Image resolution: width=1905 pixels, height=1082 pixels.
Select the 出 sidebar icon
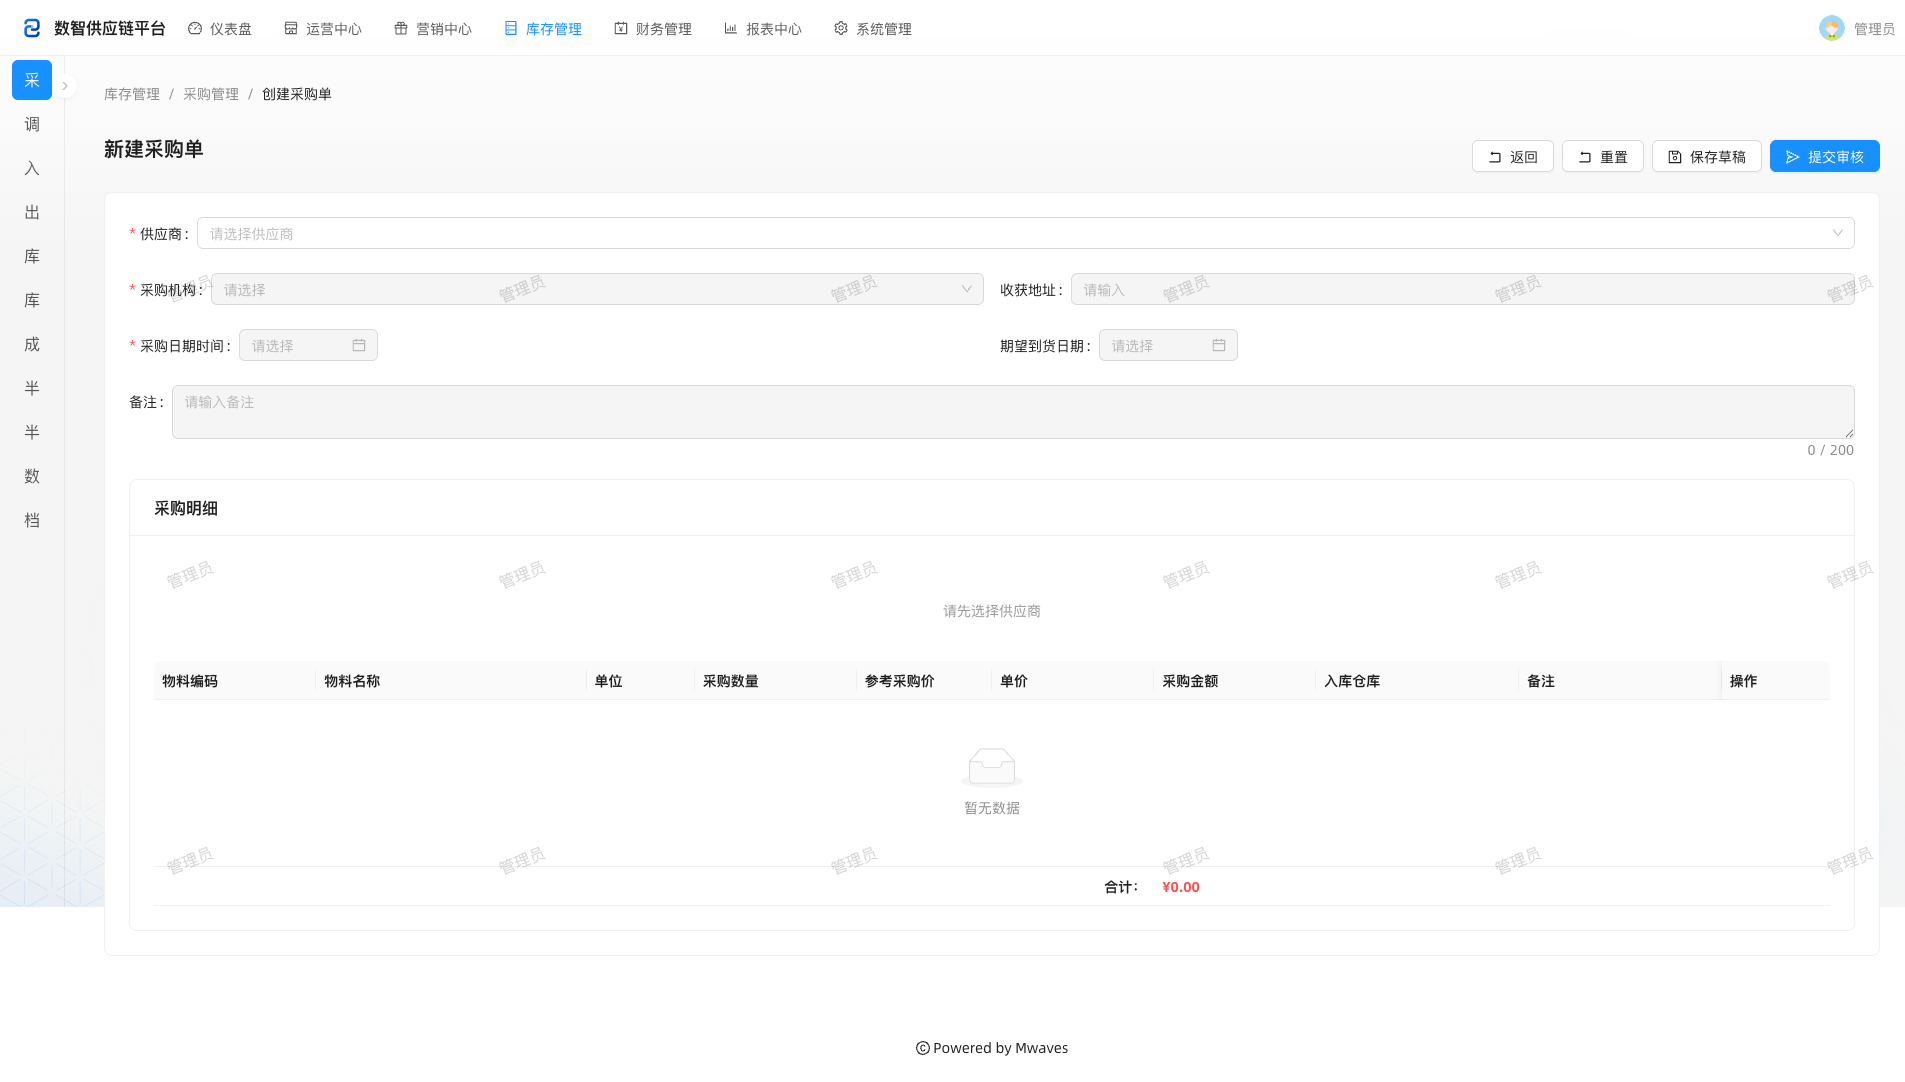pos(32,212)
